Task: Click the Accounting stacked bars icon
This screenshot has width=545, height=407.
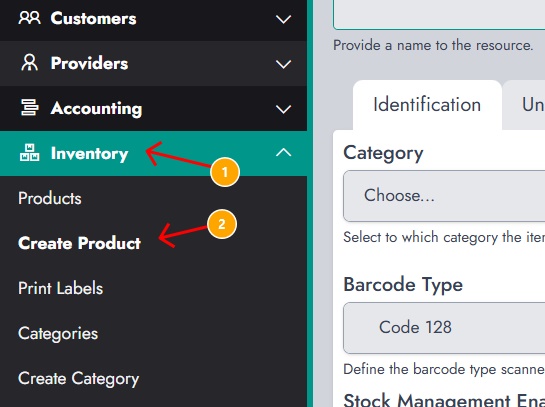Action: tap(29, 107)
